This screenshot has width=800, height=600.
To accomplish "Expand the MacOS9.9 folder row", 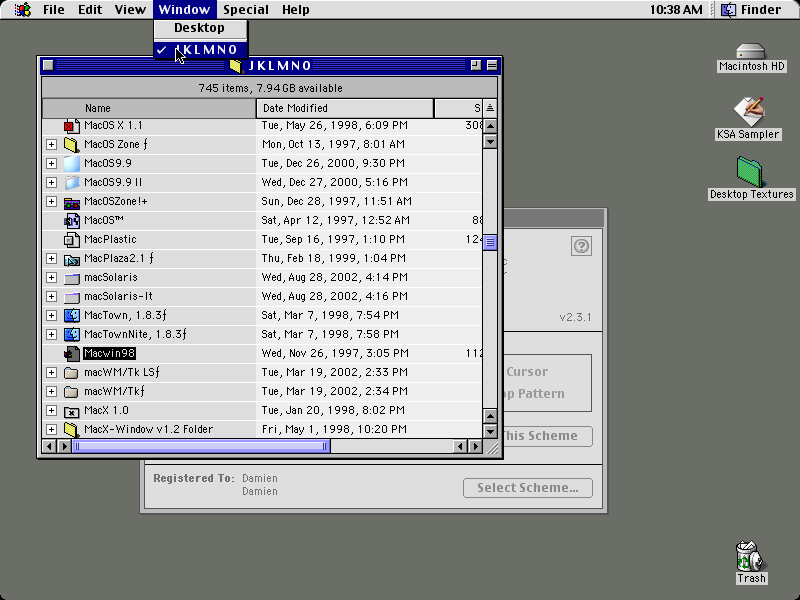I will (51, 163).
